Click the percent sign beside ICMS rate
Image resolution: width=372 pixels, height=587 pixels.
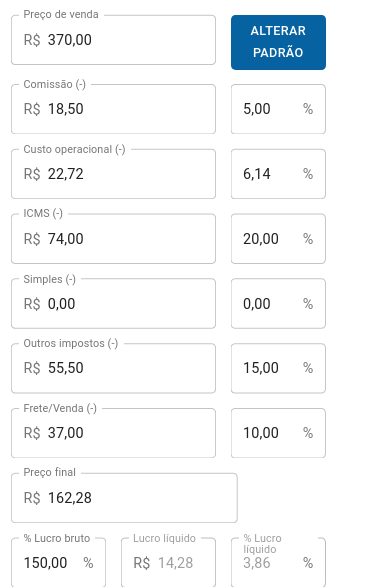pyautogui.click(x=308, y=238)
